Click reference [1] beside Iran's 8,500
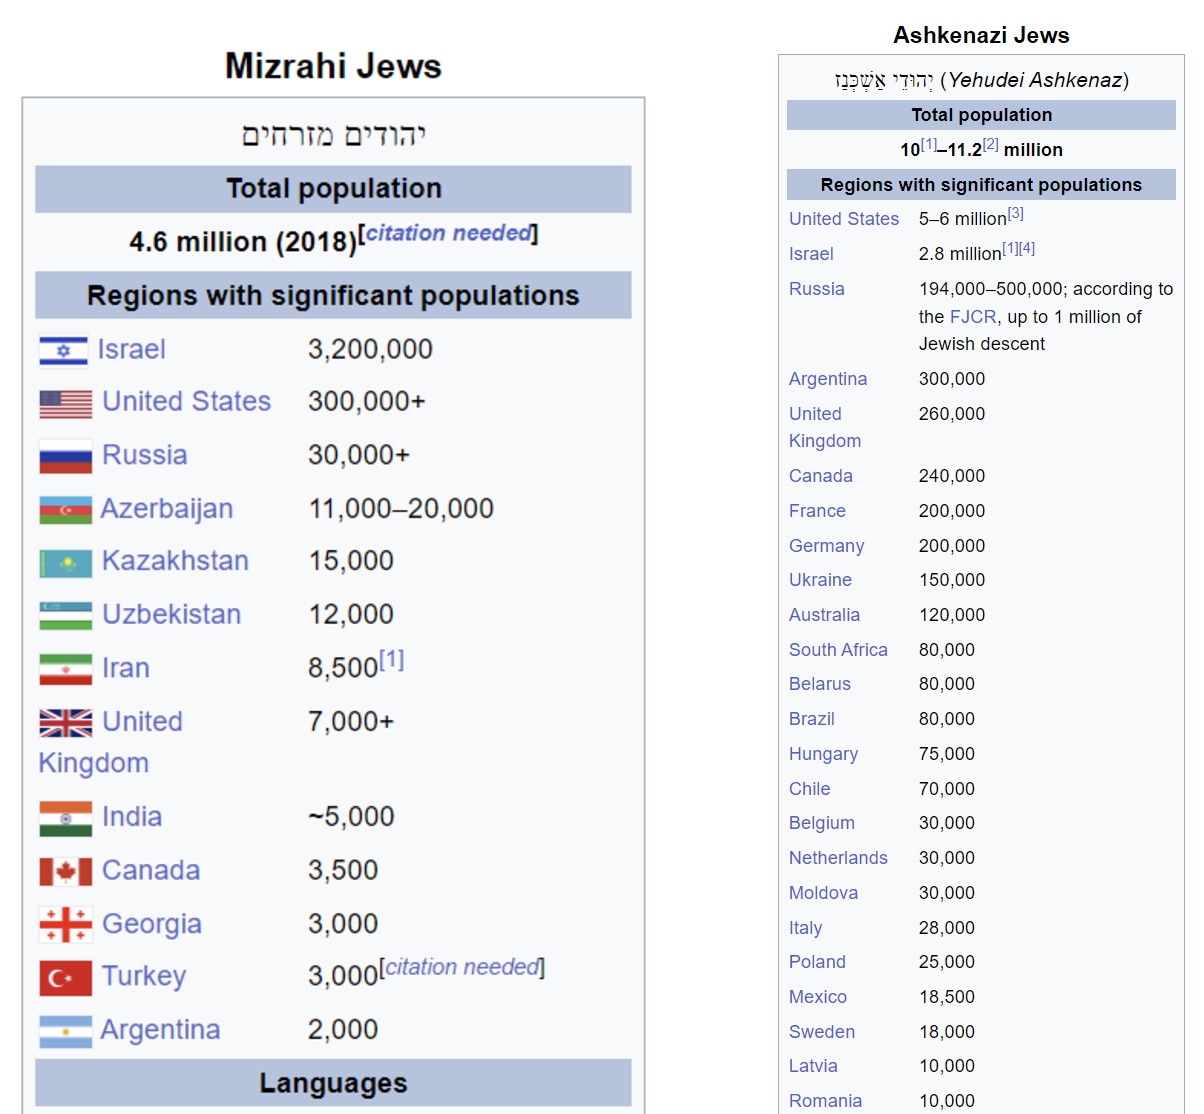This screenshot has width=1204, height=1114. coord(391,660)
